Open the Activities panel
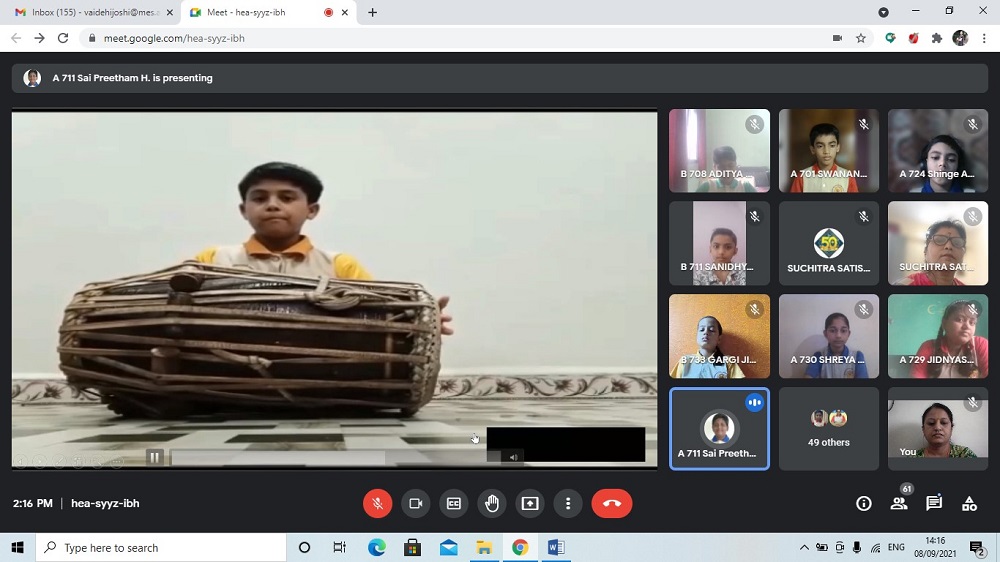 pyautogui.click(x=969, y=504)
